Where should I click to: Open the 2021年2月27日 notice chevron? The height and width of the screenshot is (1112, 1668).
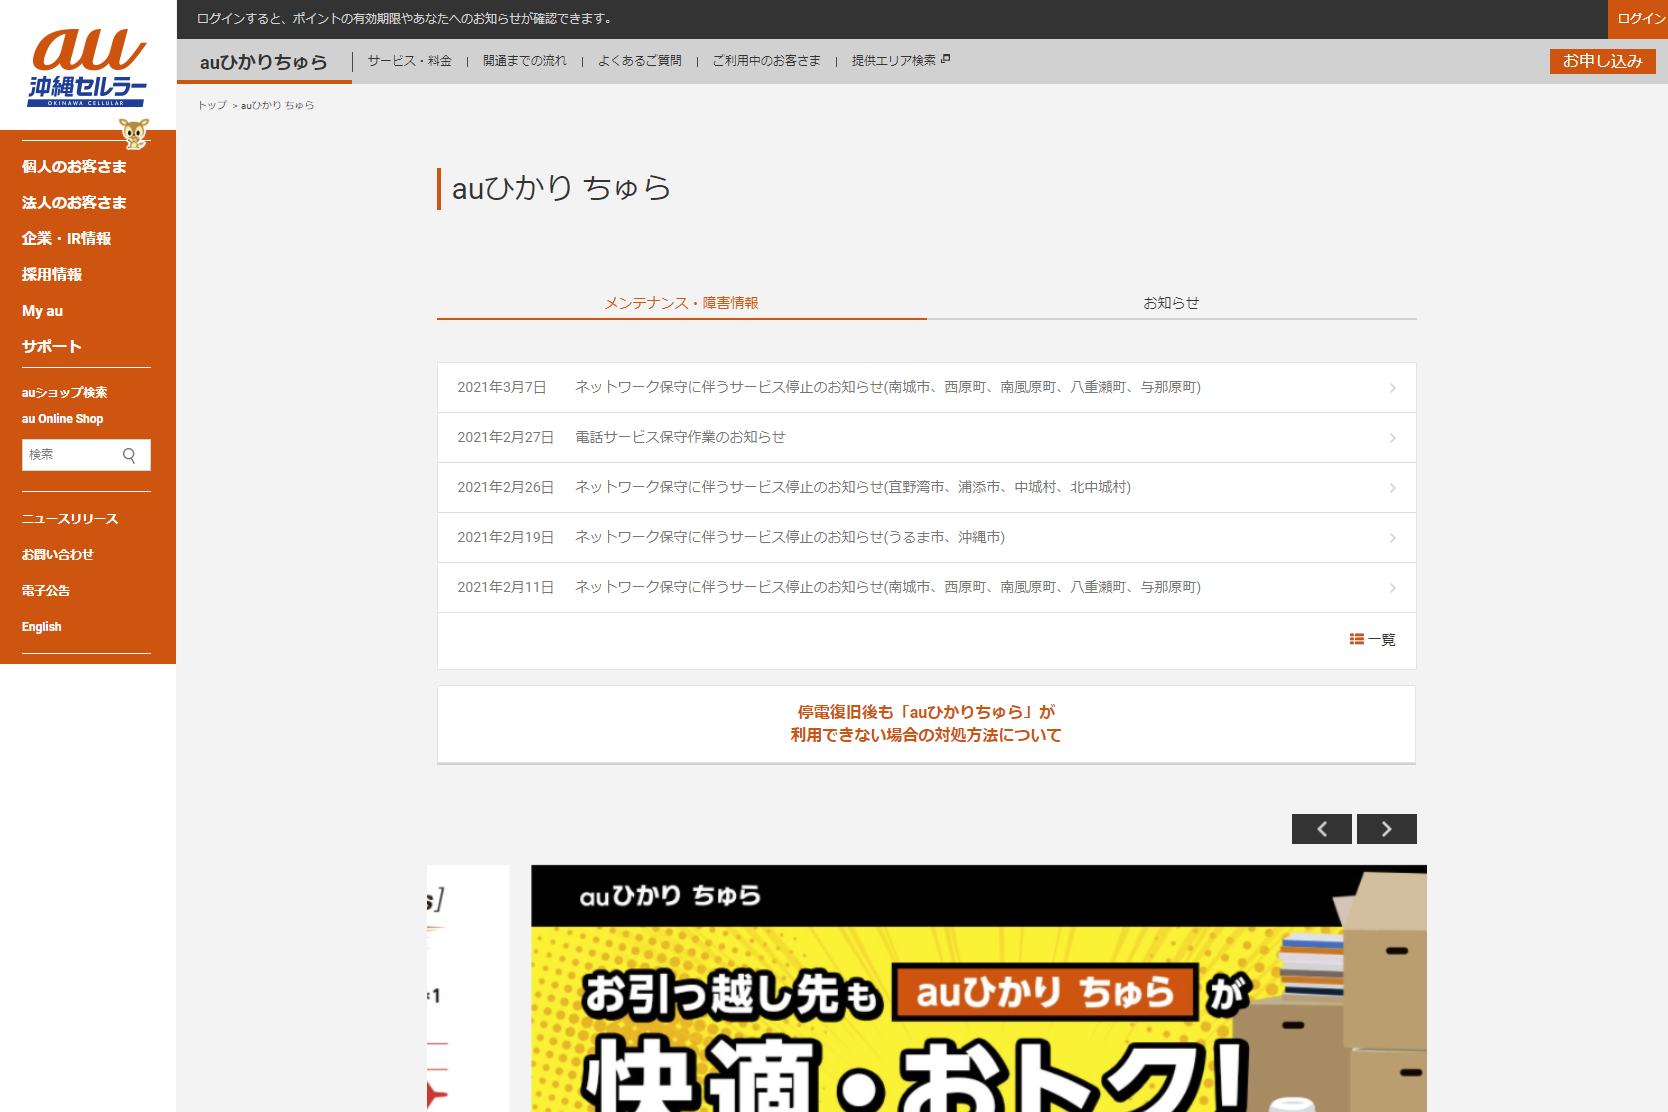click(x=1392, y=438)
